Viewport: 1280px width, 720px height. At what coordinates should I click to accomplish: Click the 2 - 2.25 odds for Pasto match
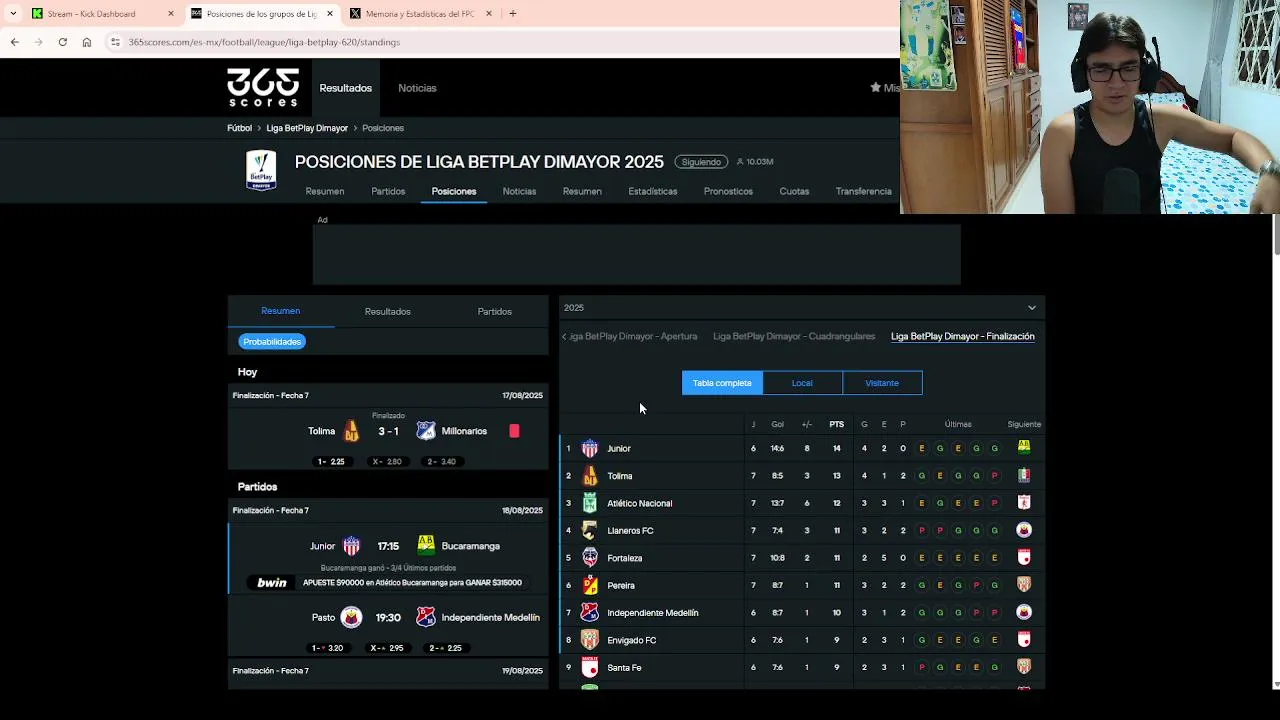point(445,648)
